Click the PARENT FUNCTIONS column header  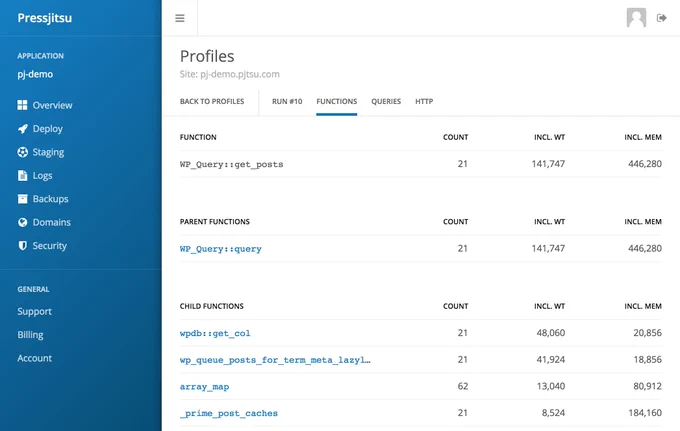[x=215, y=222]
